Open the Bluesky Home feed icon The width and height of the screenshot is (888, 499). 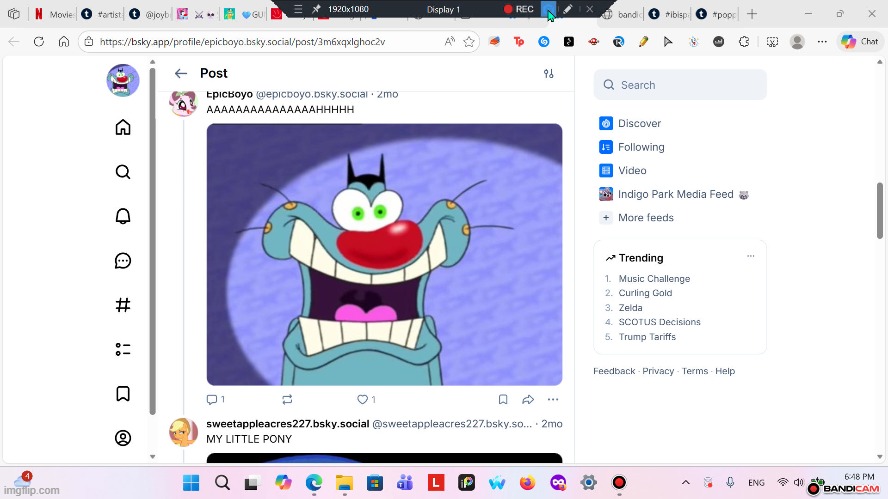tap(123, 127)
